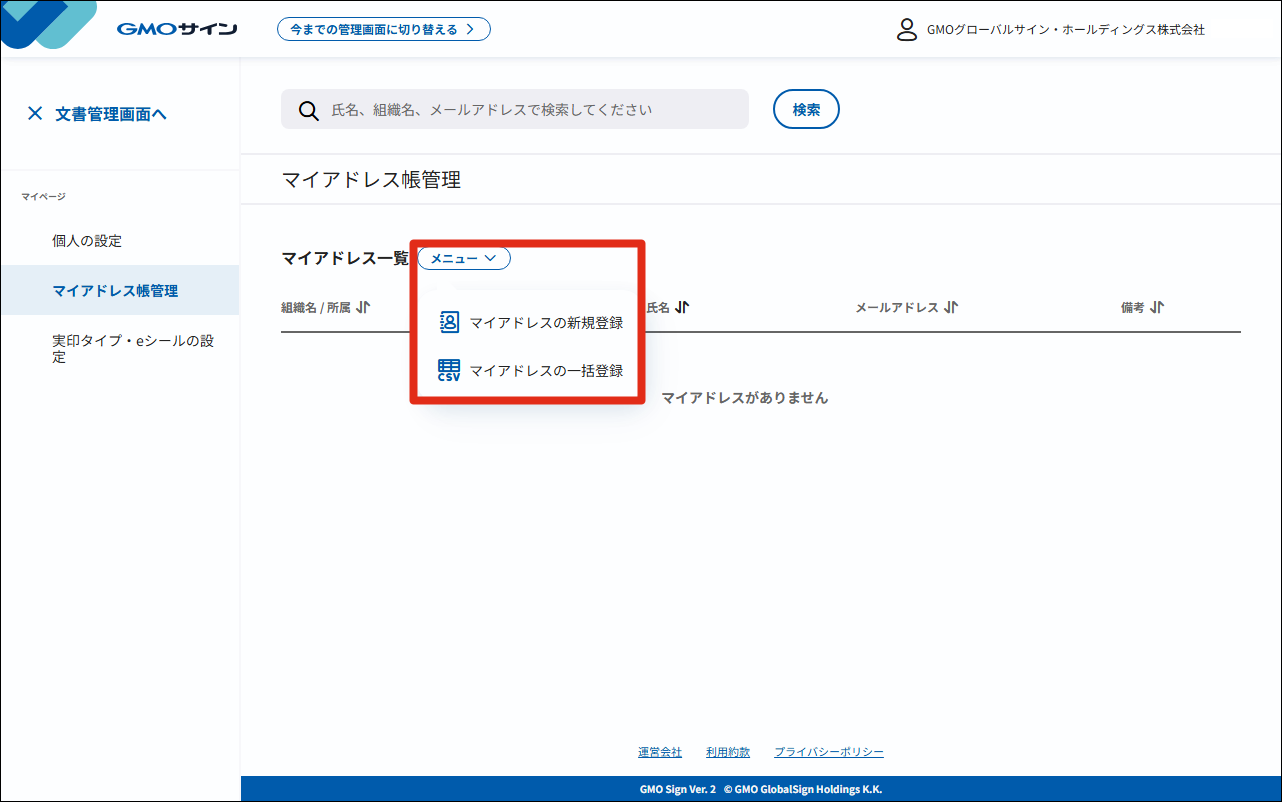Click the 検索 button
1282x802 pixels.
tap(806, 110)
